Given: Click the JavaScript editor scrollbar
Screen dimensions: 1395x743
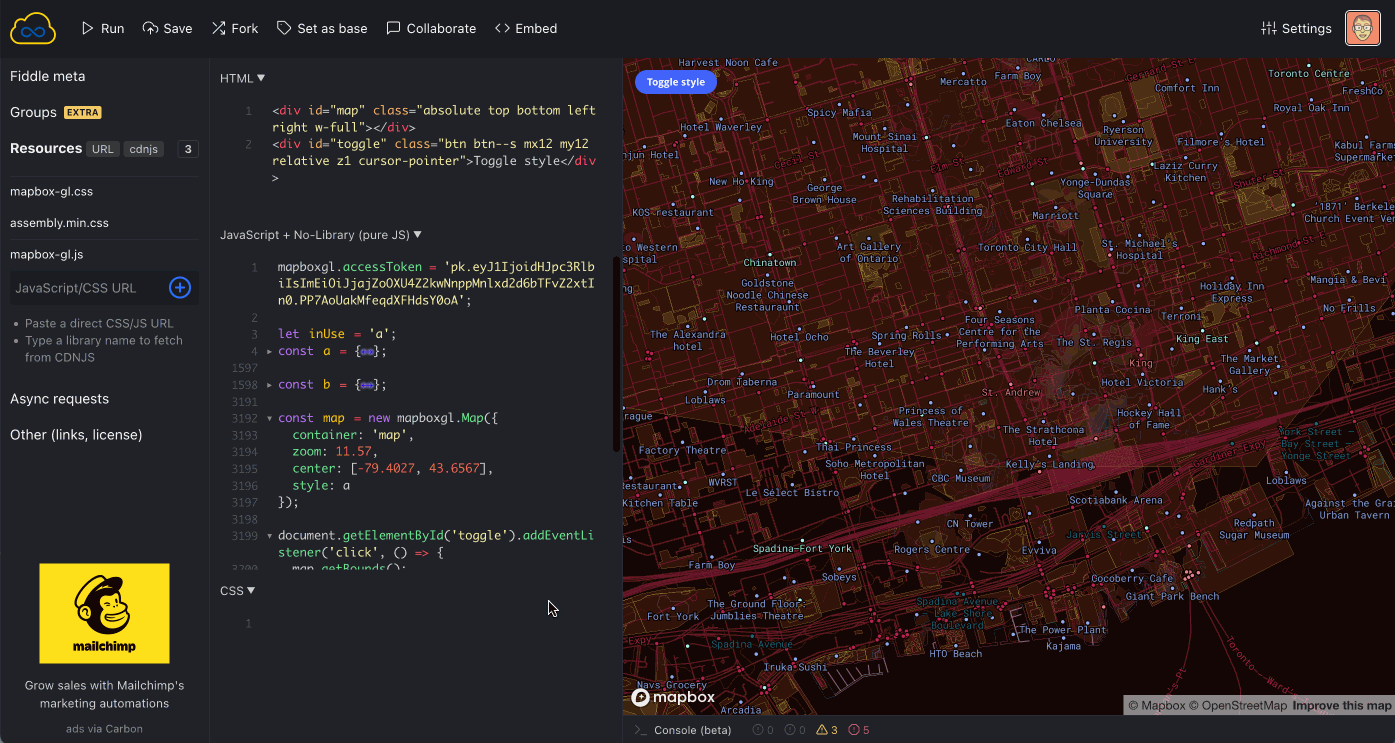Looking at the screenshot, I should tap(616, 353).
